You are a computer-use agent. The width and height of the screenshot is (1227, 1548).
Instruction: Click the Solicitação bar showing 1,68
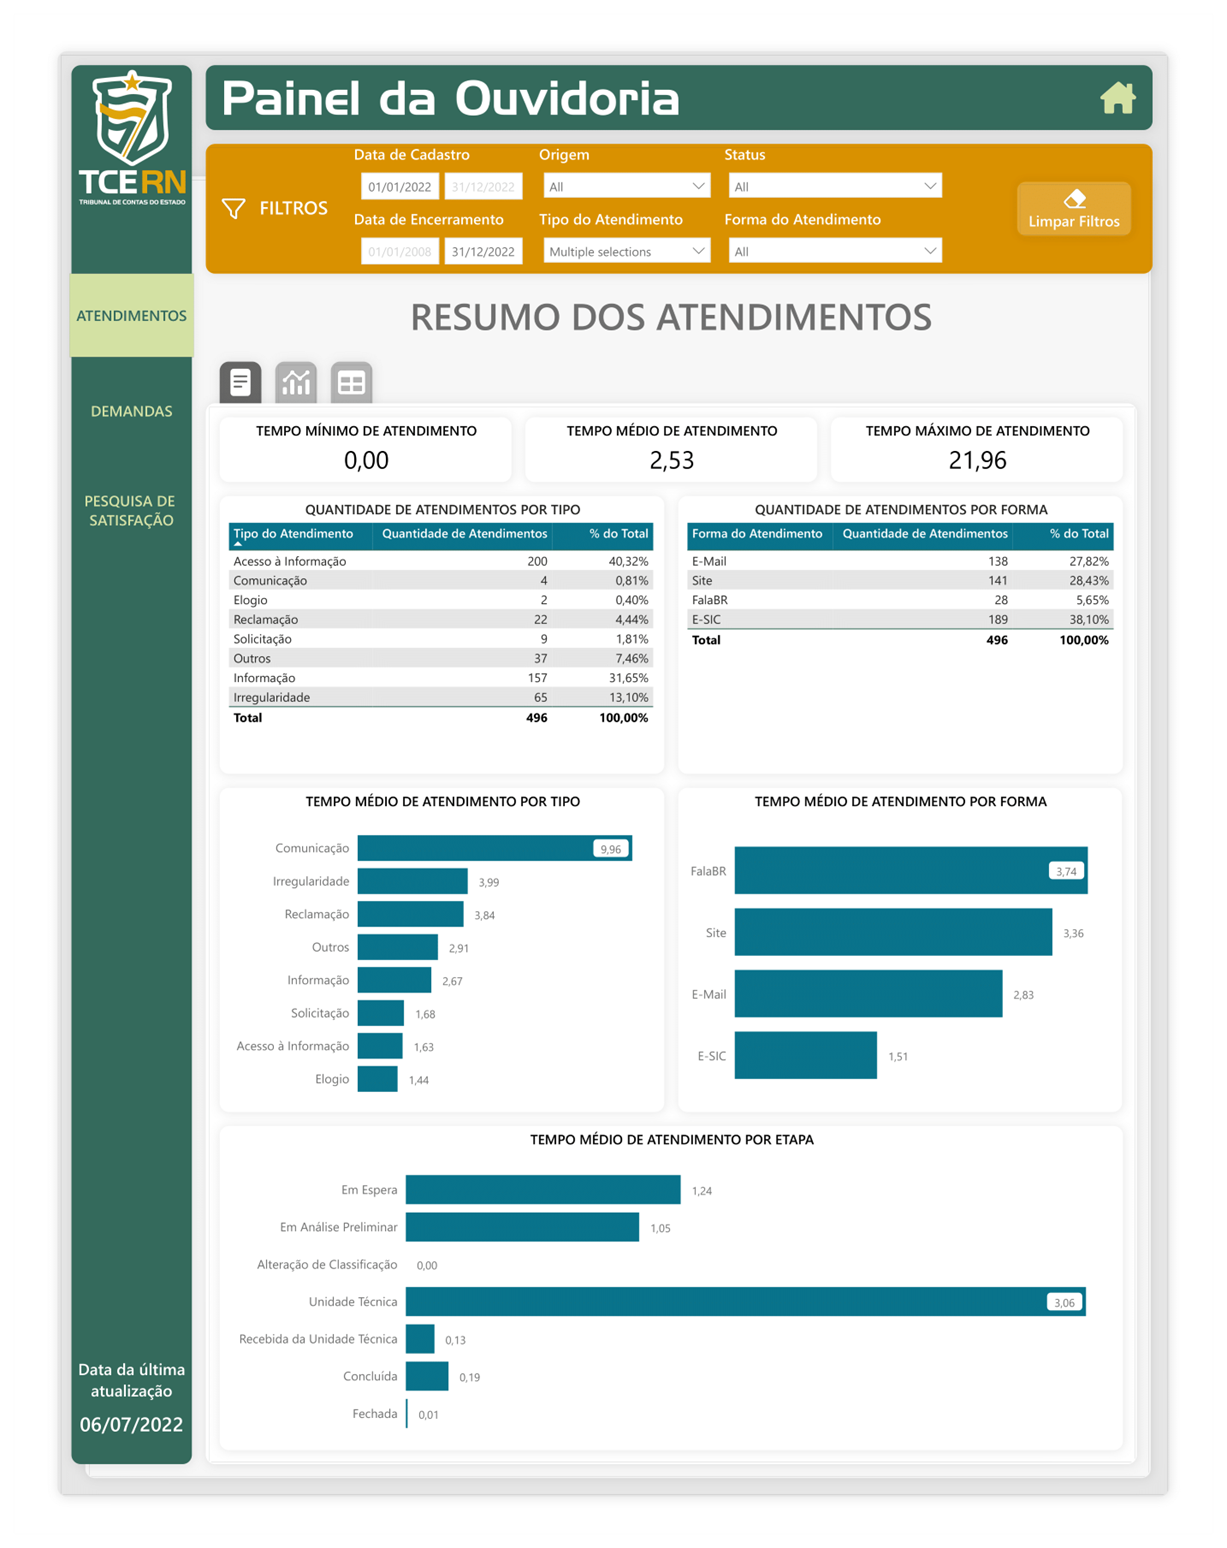(381, 1013)
